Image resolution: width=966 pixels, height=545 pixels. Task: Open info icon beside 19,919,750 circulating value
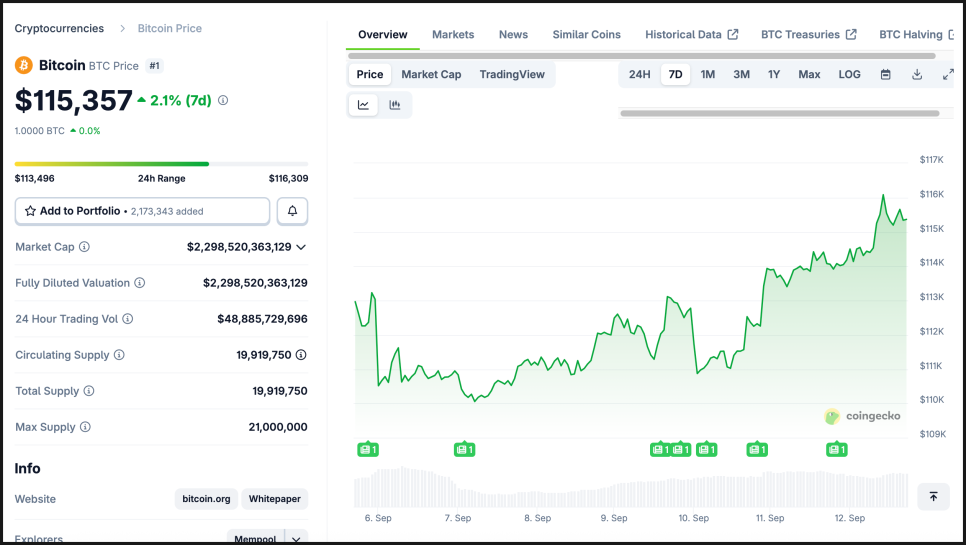point(301,355)
